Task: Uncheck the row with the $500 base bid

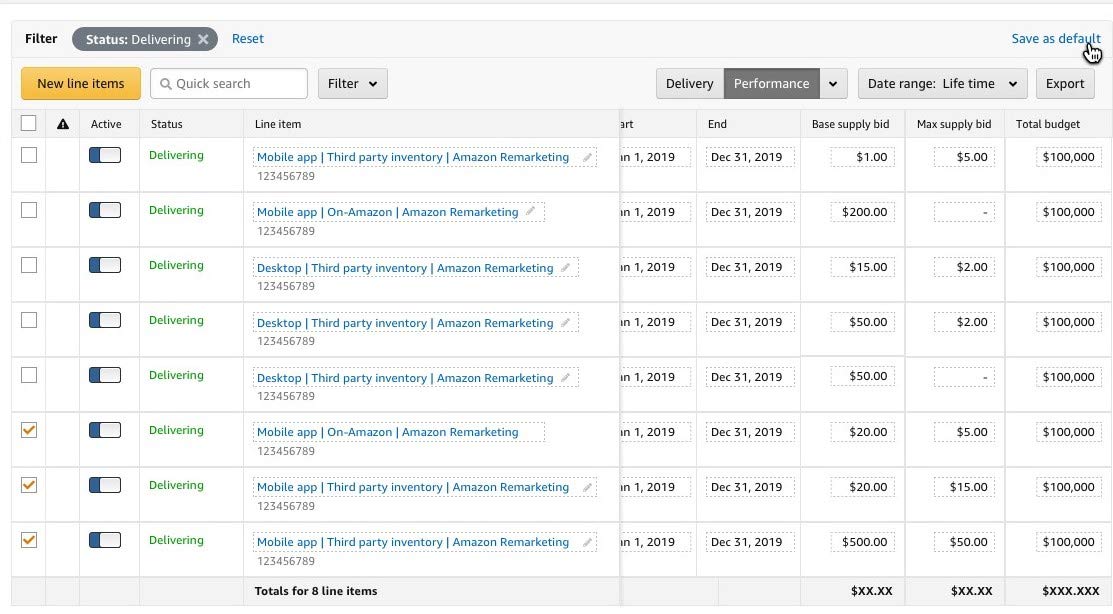Action: (x=29, y=539)
